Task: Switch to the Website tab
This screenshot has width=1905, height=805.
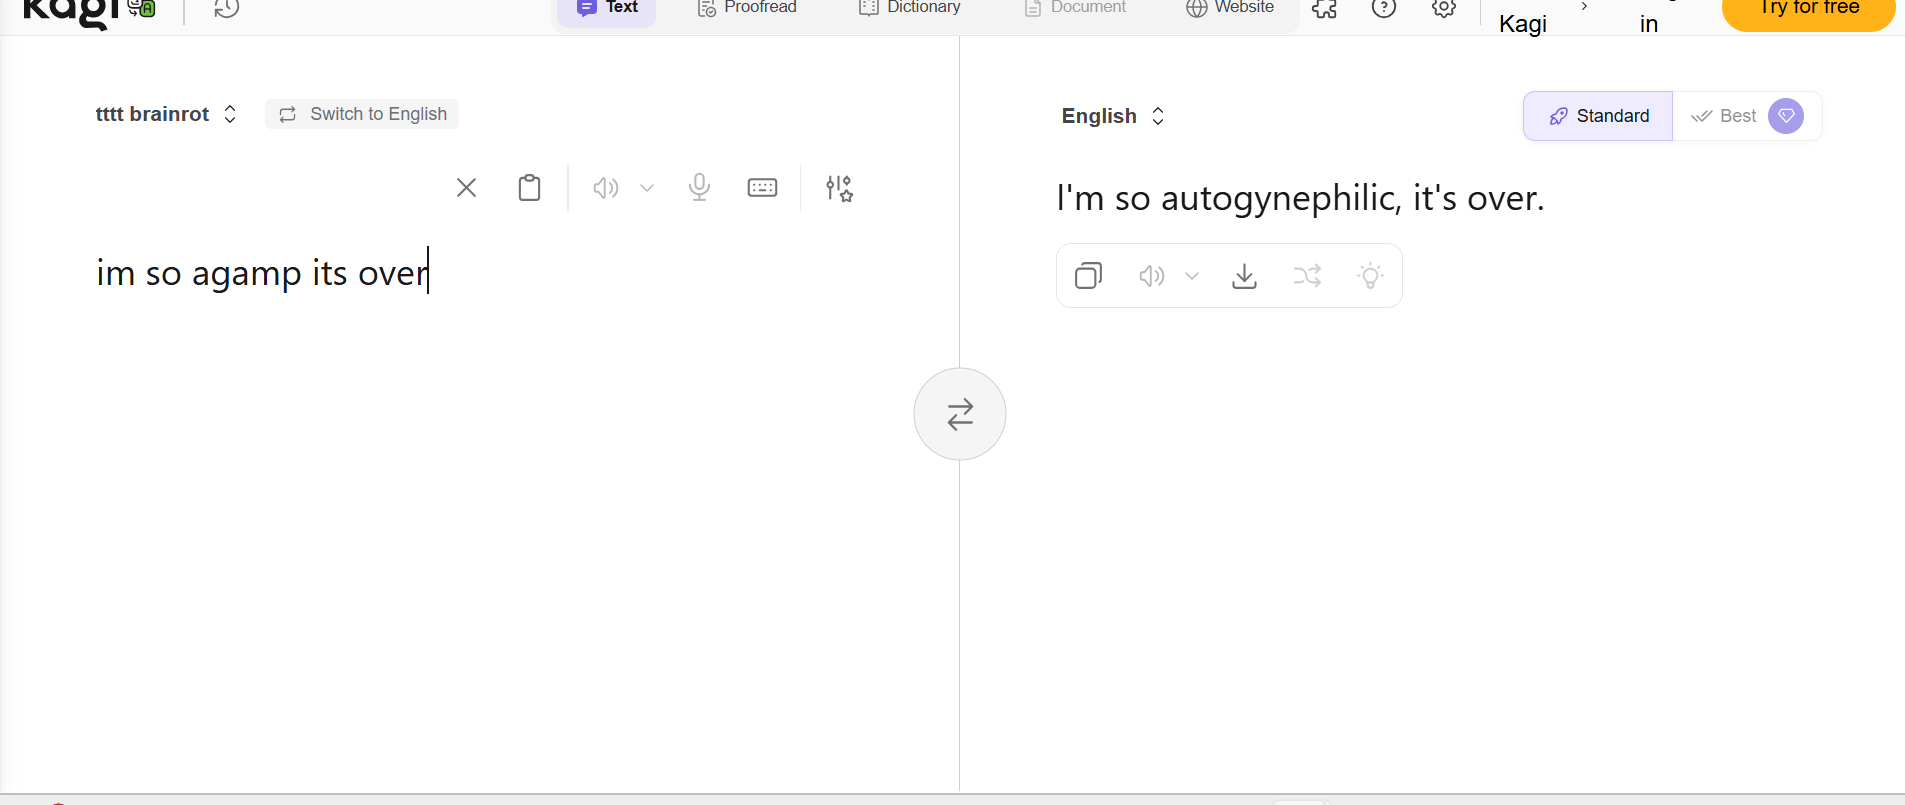Action: tap(1230, 9)
